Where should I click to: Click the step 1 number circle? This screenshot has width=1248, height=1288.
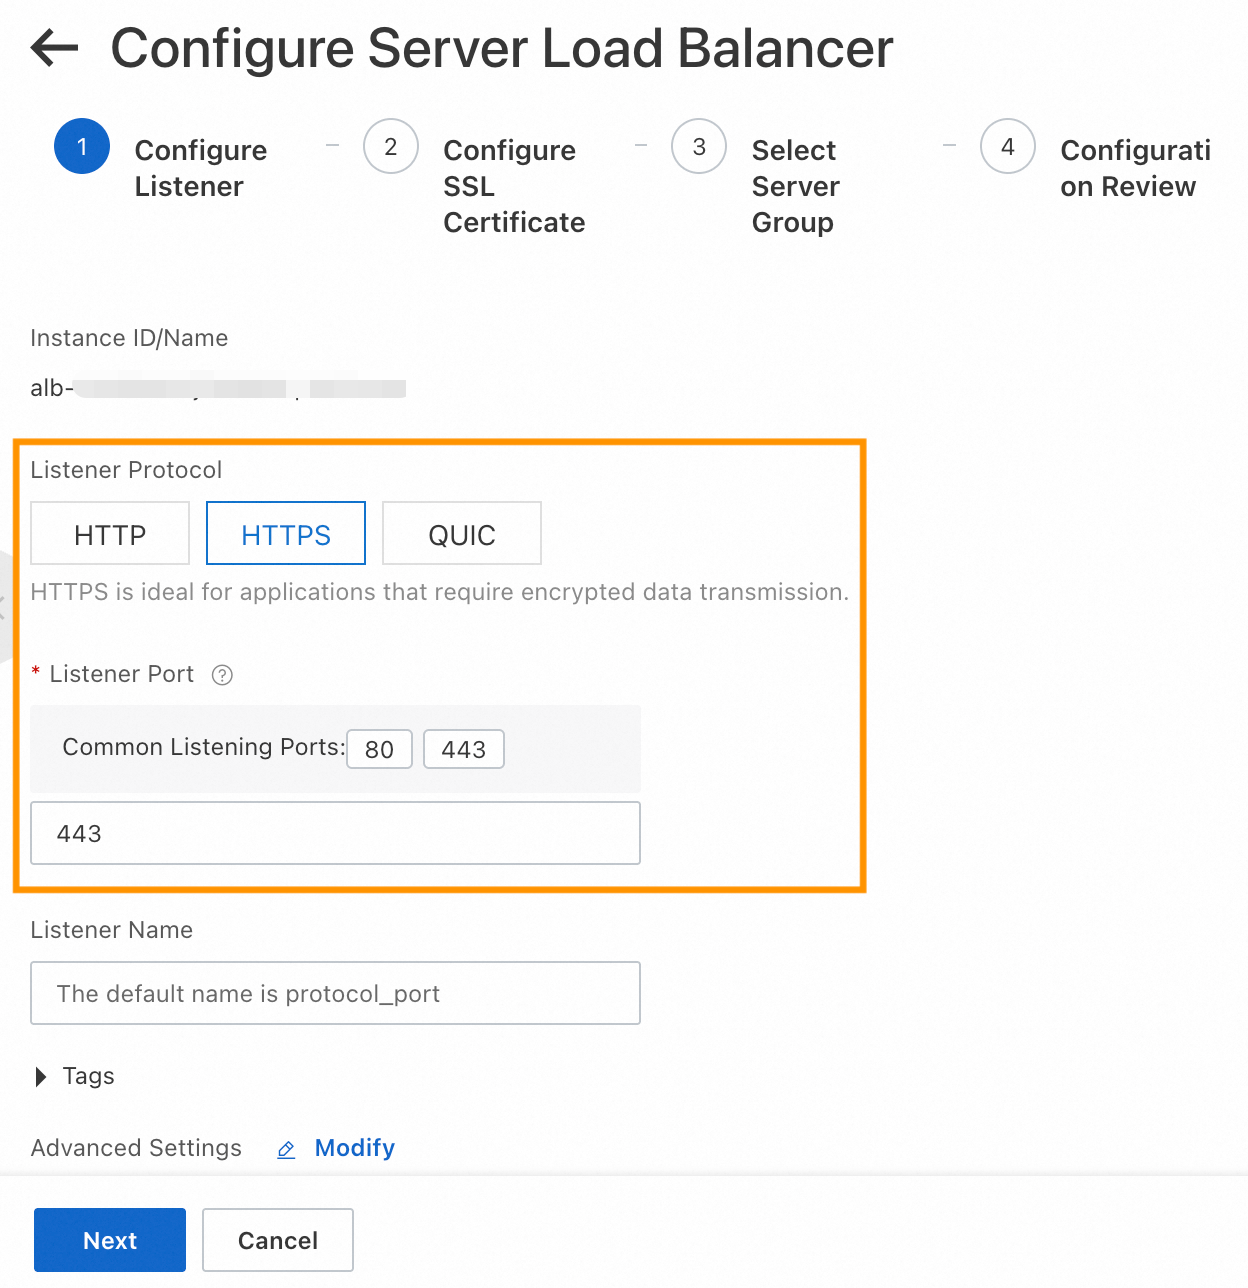click(x=82, y=147)
